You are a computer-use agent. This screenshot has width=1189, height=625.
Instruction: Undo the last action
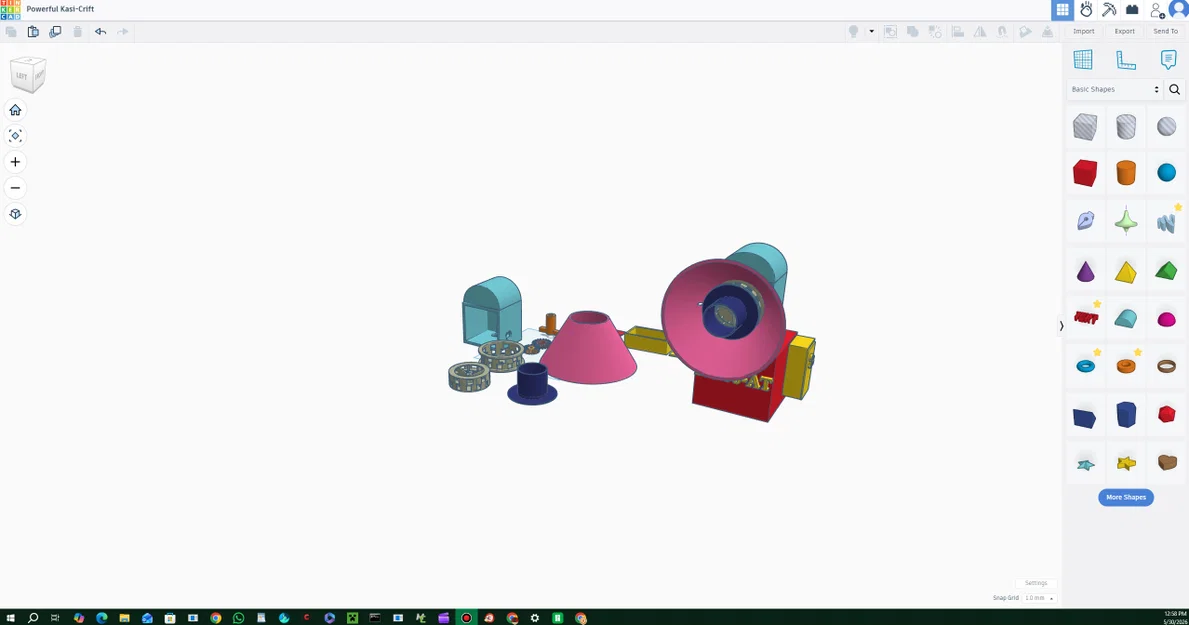(100, 32)
